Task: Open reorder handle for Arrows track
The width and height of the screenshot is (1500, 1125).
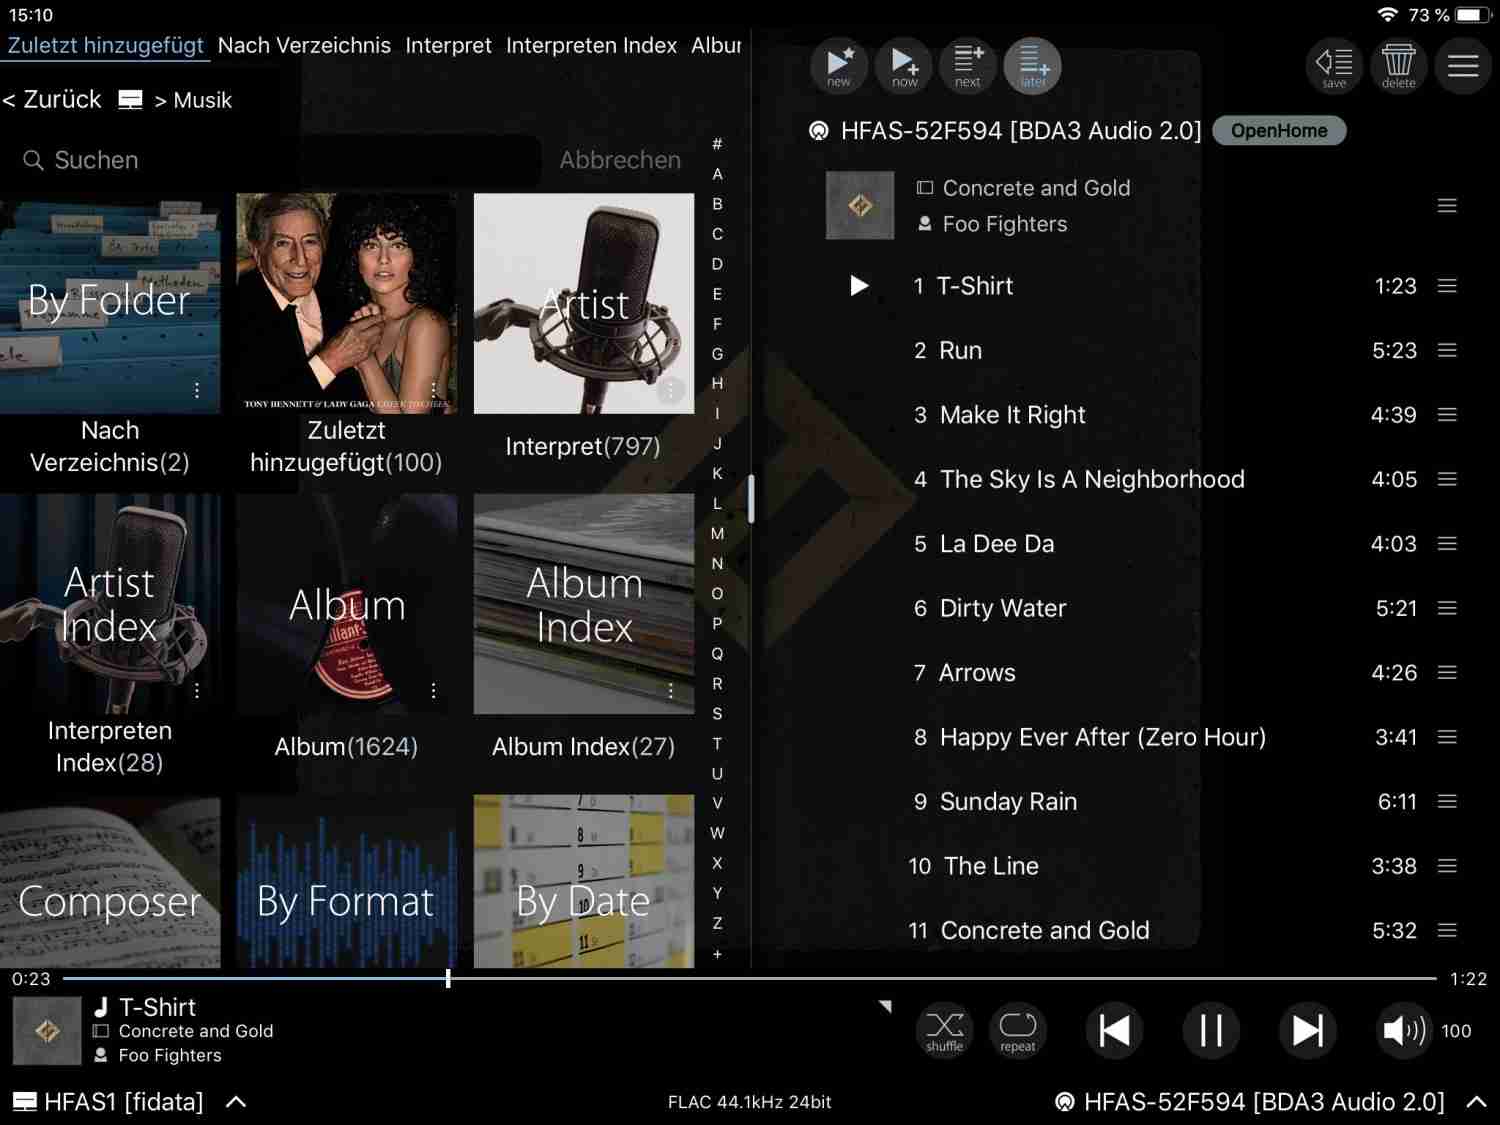Action: tap(1447, 673)
